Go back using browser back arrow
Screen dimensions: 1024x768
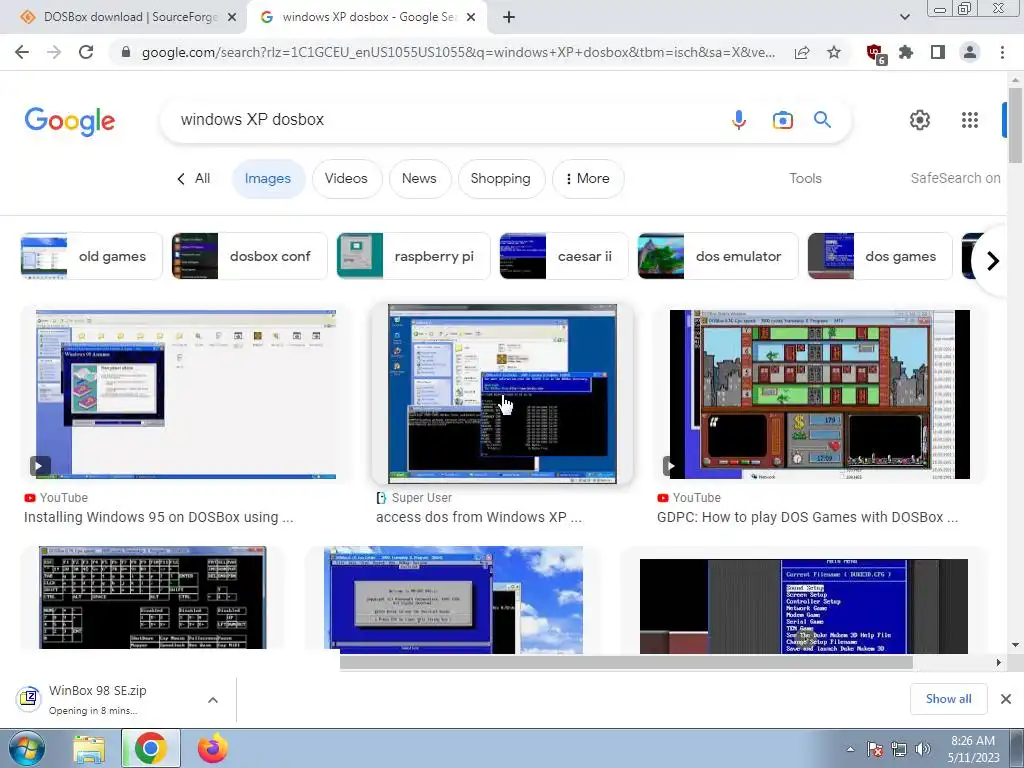click(x=22, y=52)
